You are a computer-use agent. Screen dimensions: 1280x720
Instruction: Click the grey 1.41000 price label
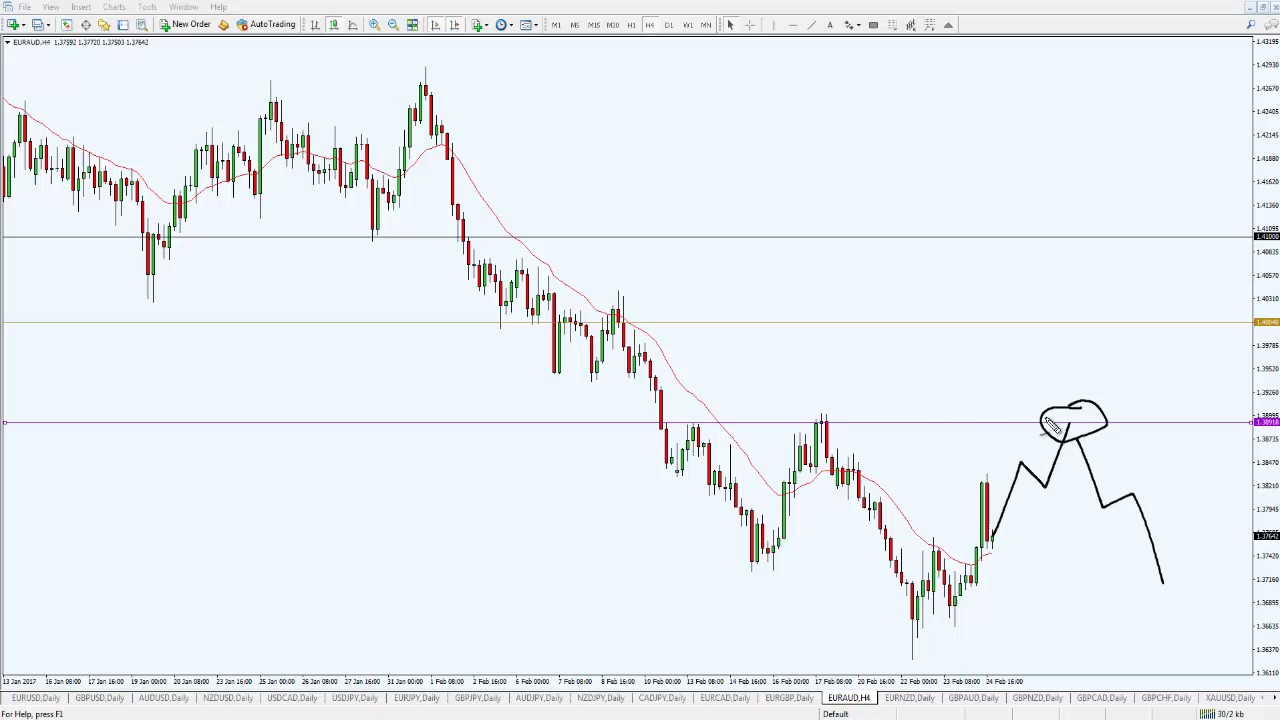[x=1266, y=237]
